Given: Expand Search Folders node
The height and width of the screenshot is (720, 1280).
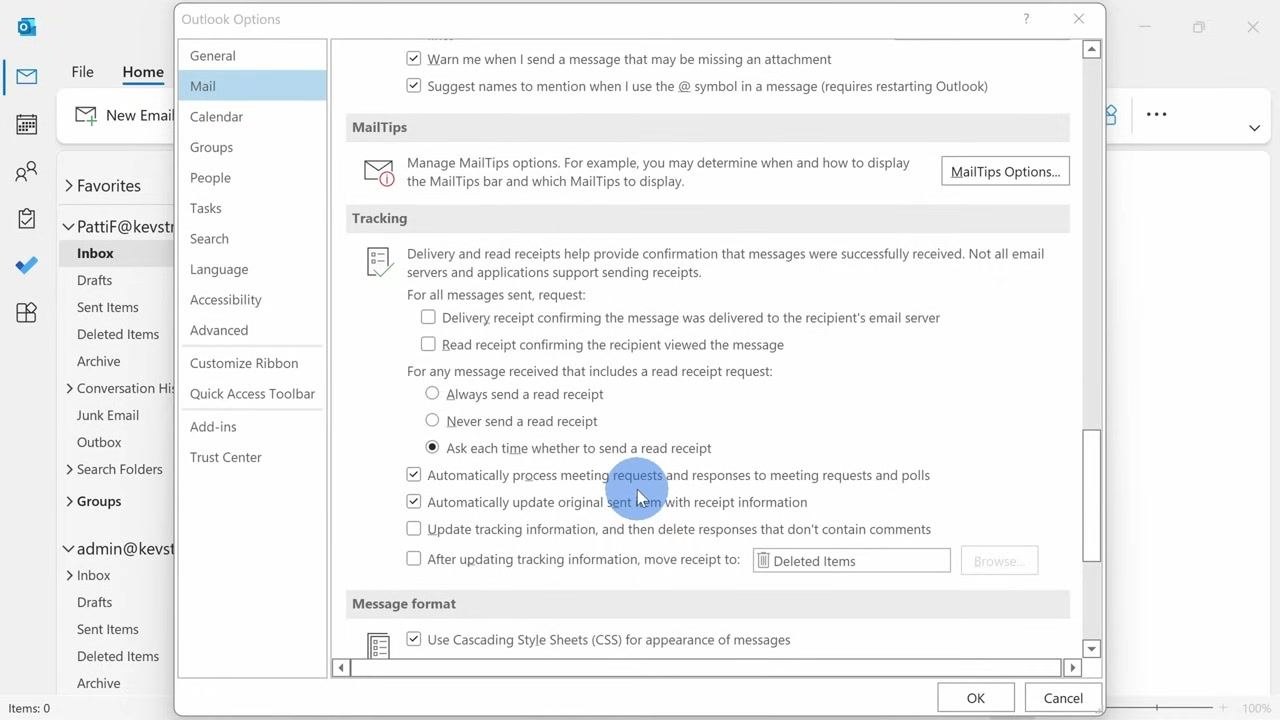Looking at the screenshot, I should tap(69, 469).
